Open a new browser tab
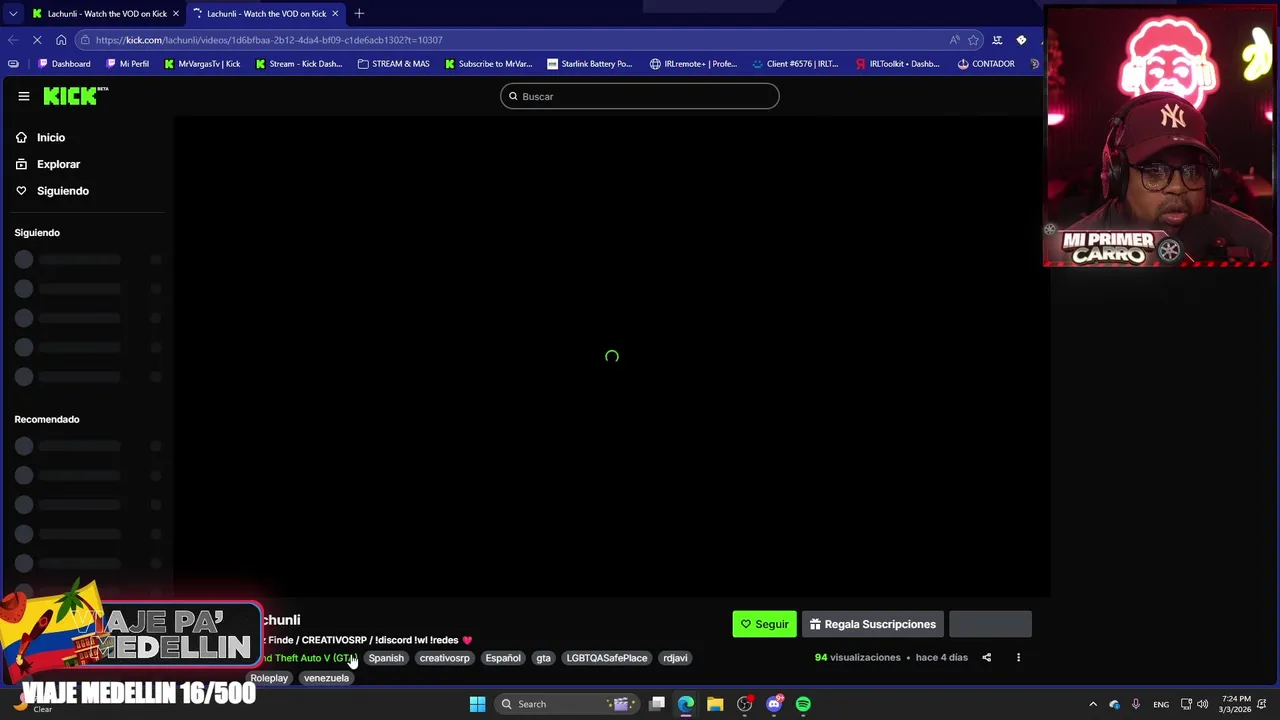The image size is (1280, 720). click(x=359, y=14)
